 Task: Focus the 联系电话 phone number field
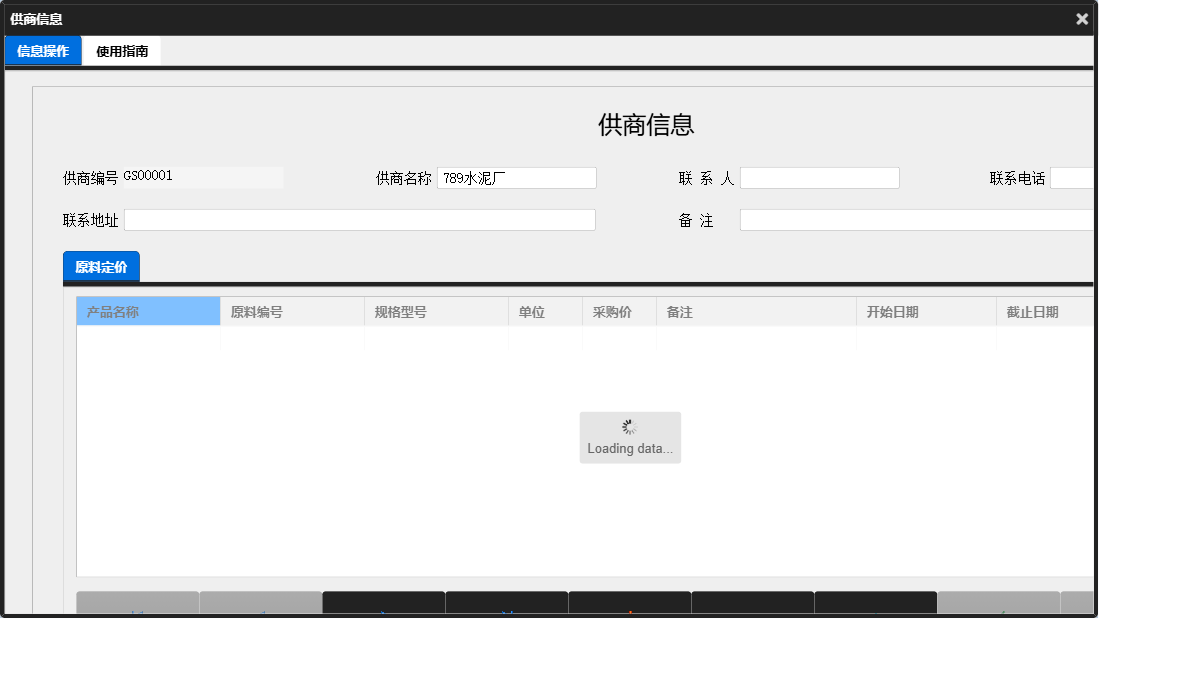point(1075,177)
